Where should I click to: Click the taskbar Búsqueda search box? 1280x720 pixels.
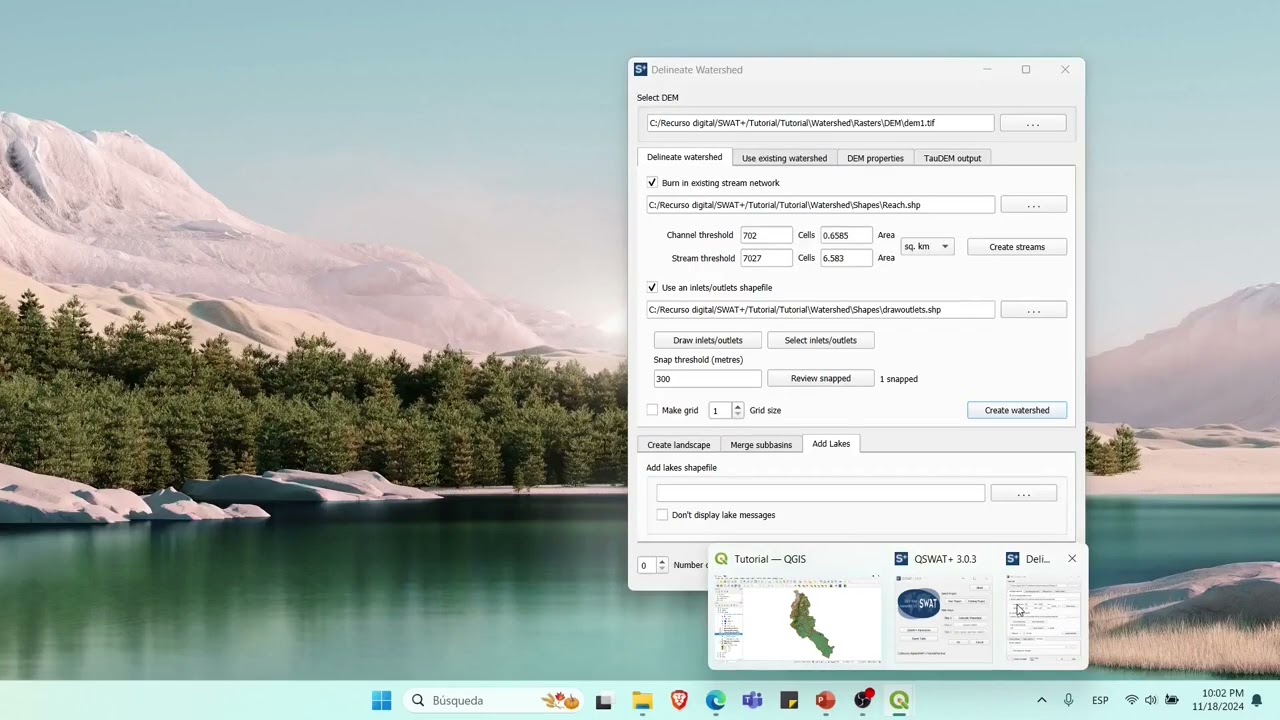click(x=495, y=701)
